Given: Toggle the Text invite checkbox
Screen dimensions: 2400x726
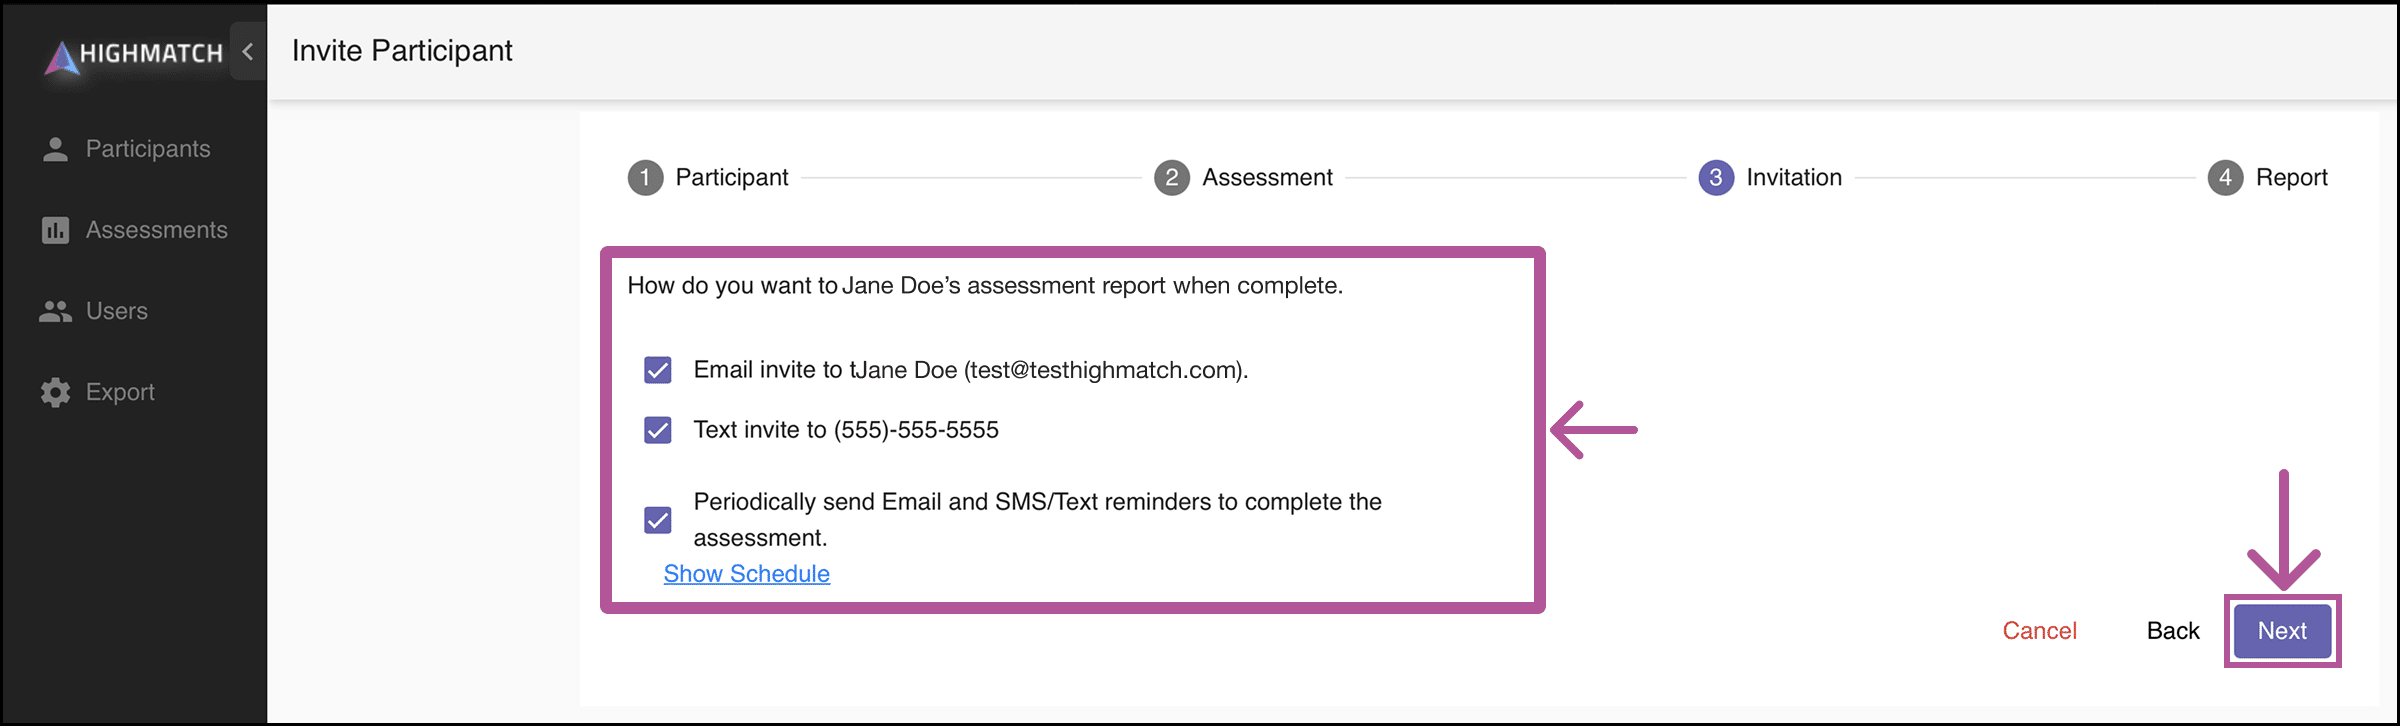Looking at the screenshot, I should pos(658,430).
